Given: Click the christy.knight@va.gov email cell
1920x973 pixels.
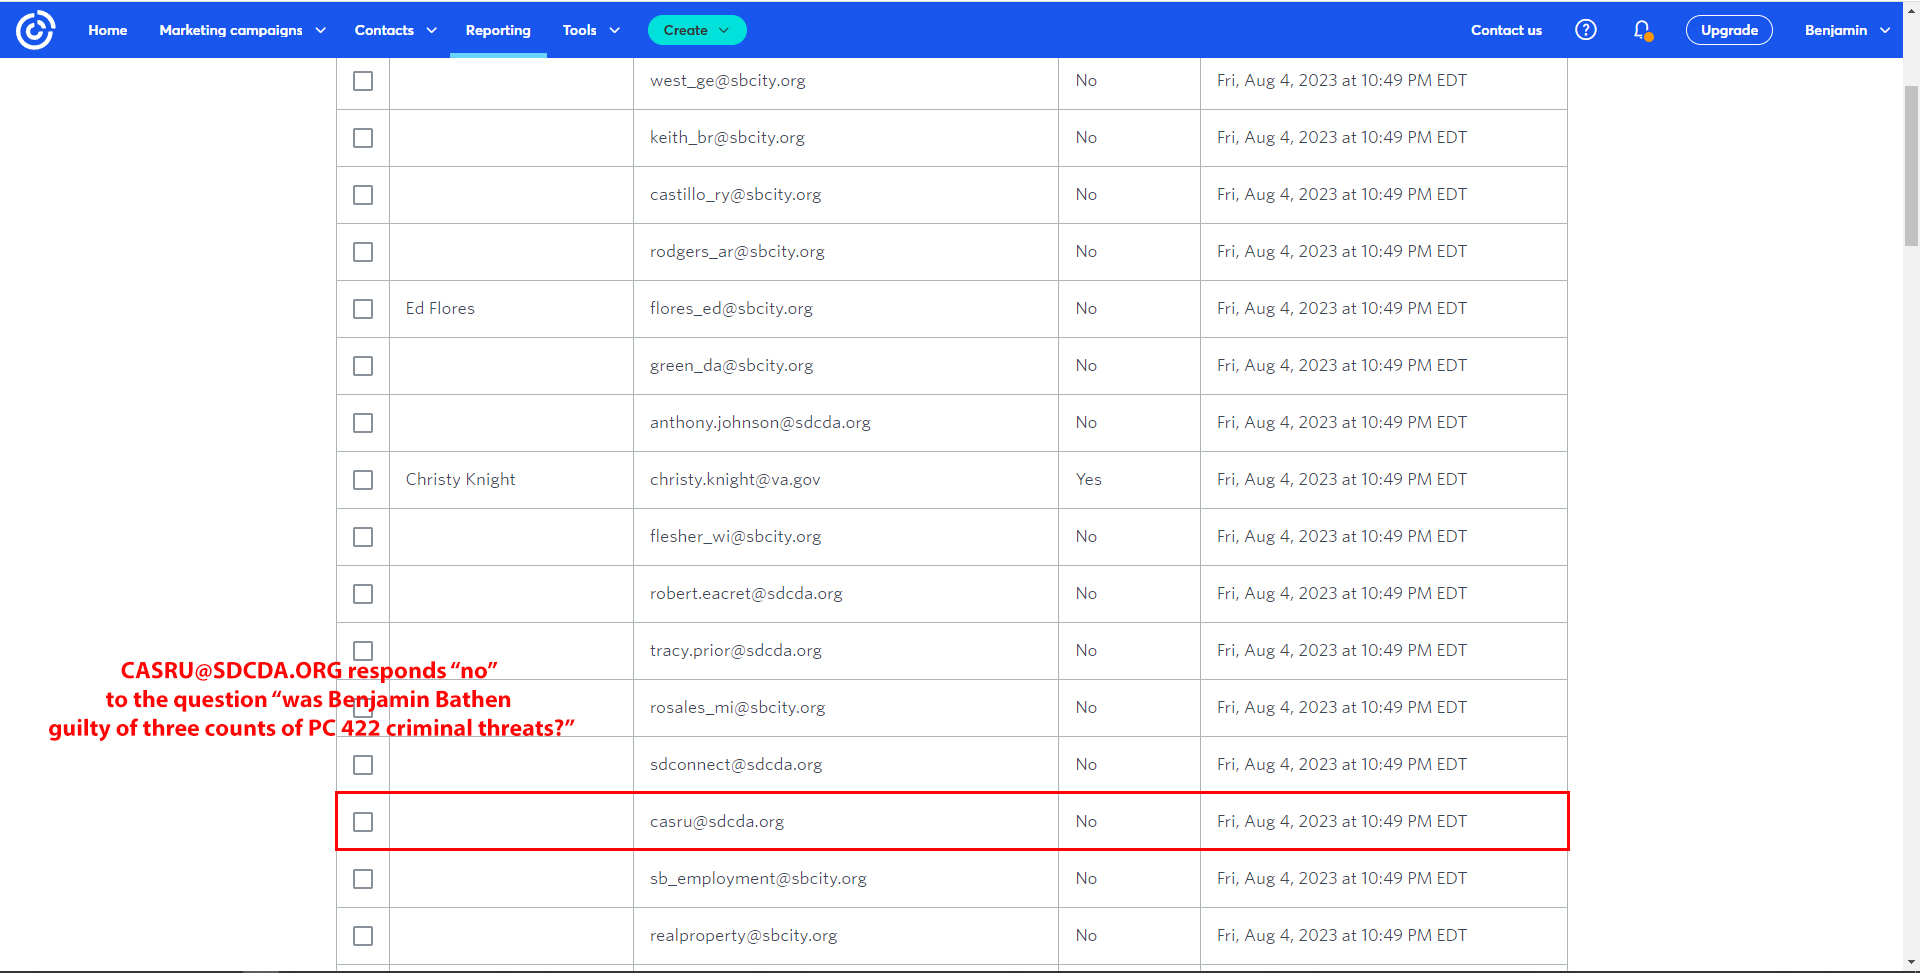Looking at the screenshot, I should 735,480.
